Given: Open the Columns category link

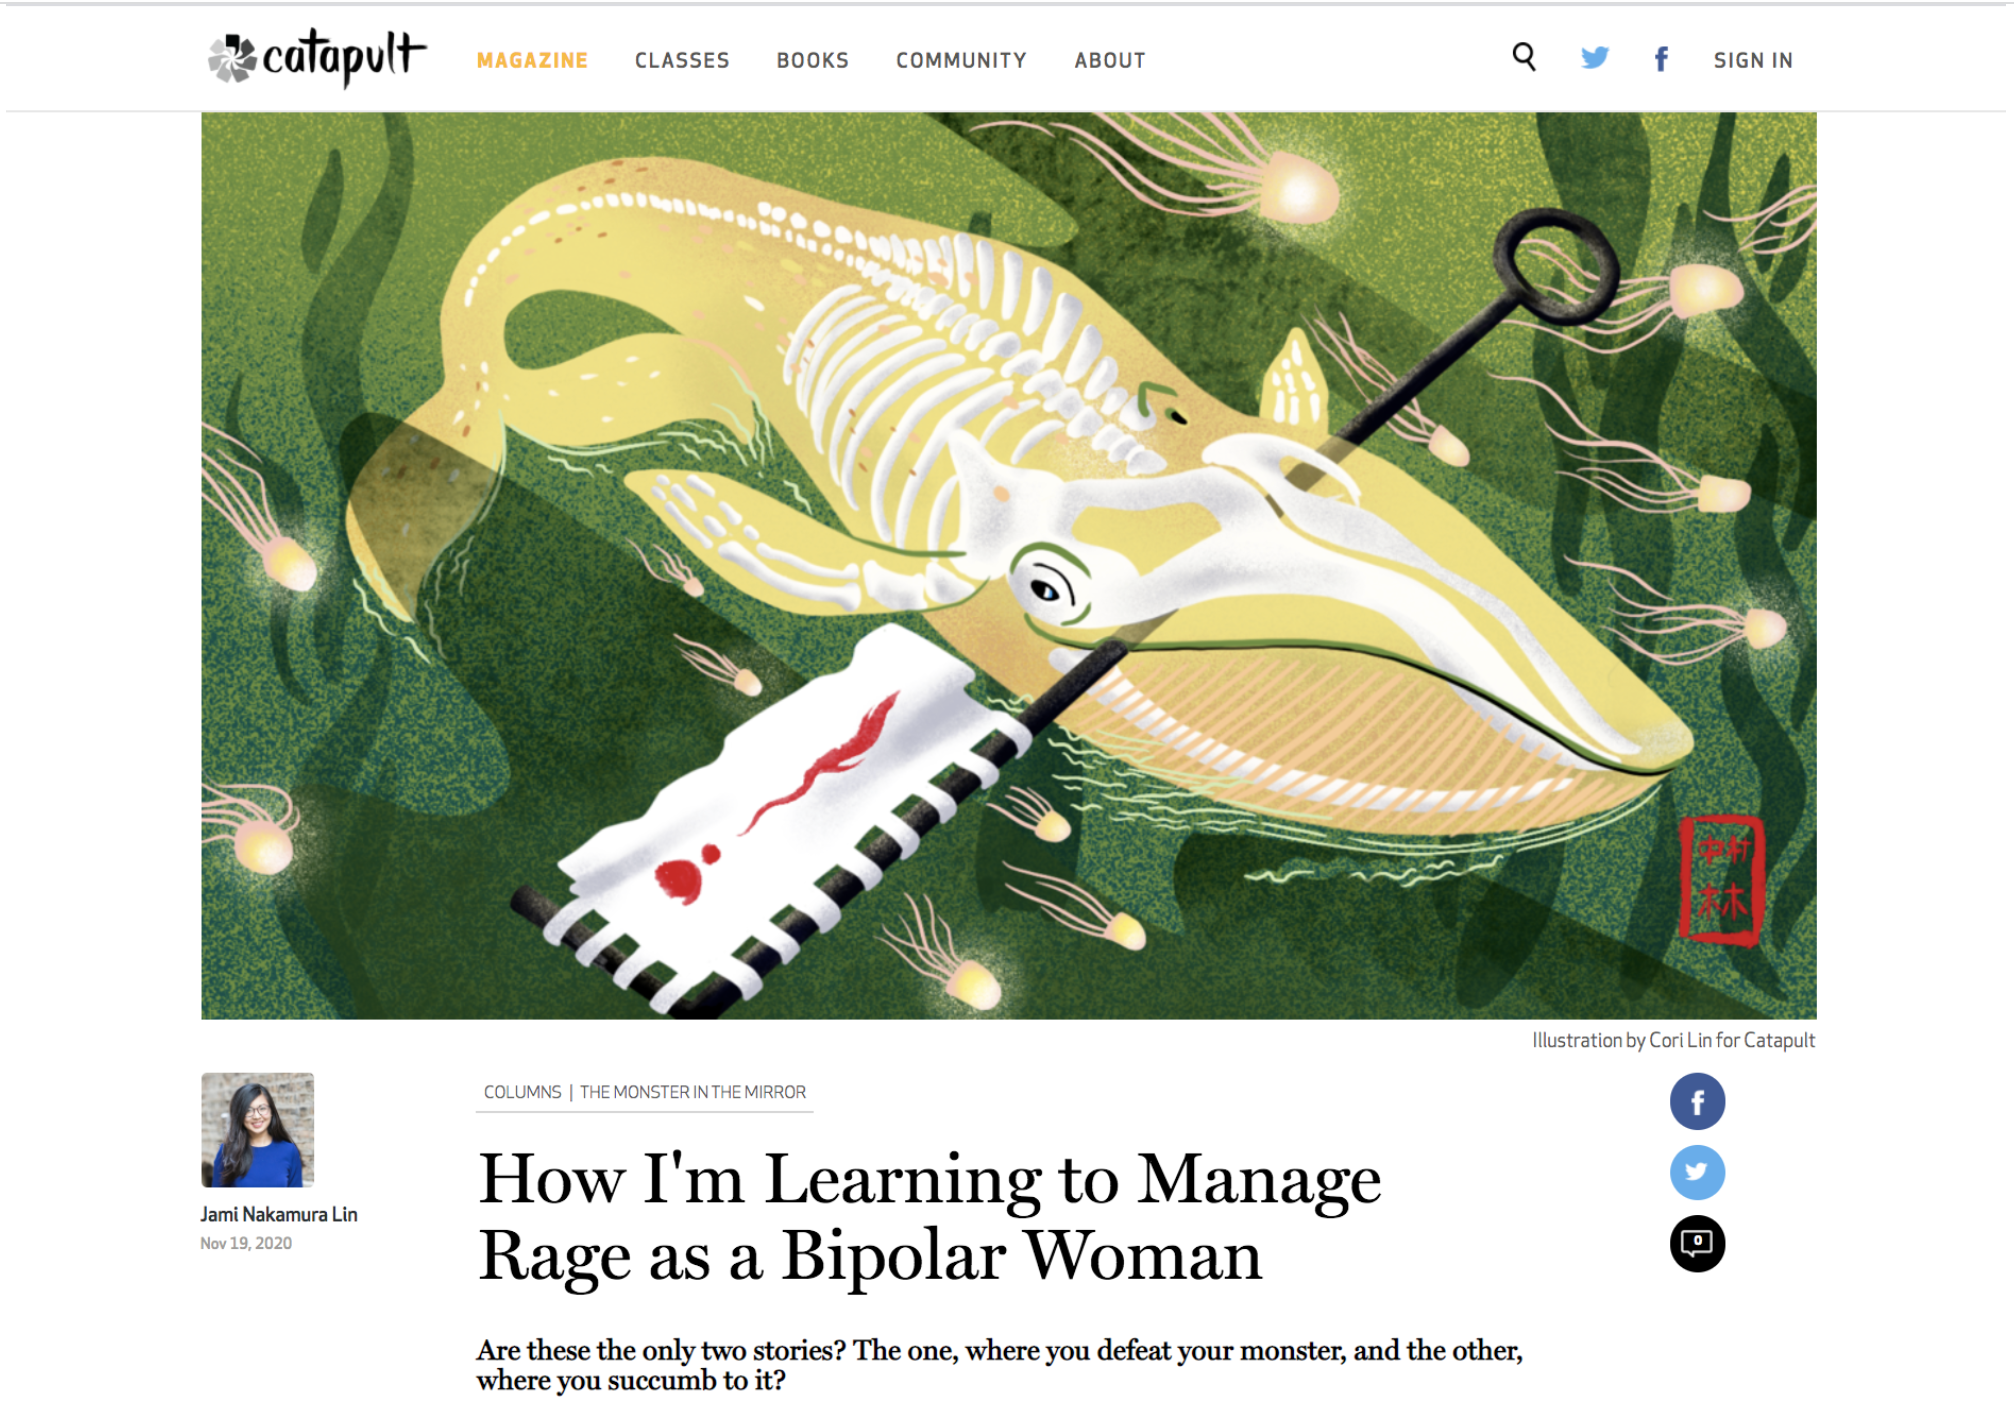Looking at the screenshot, I should [522, 1092].
